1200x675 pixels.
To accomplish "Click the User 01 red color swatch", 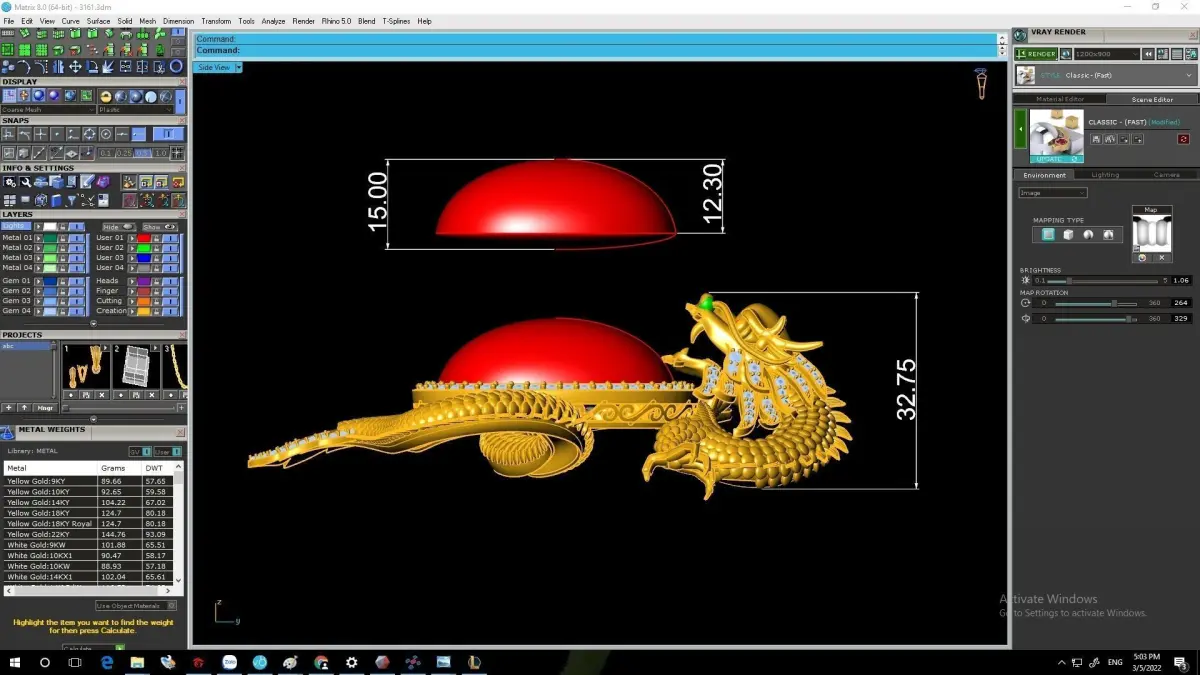I will 144,238.
